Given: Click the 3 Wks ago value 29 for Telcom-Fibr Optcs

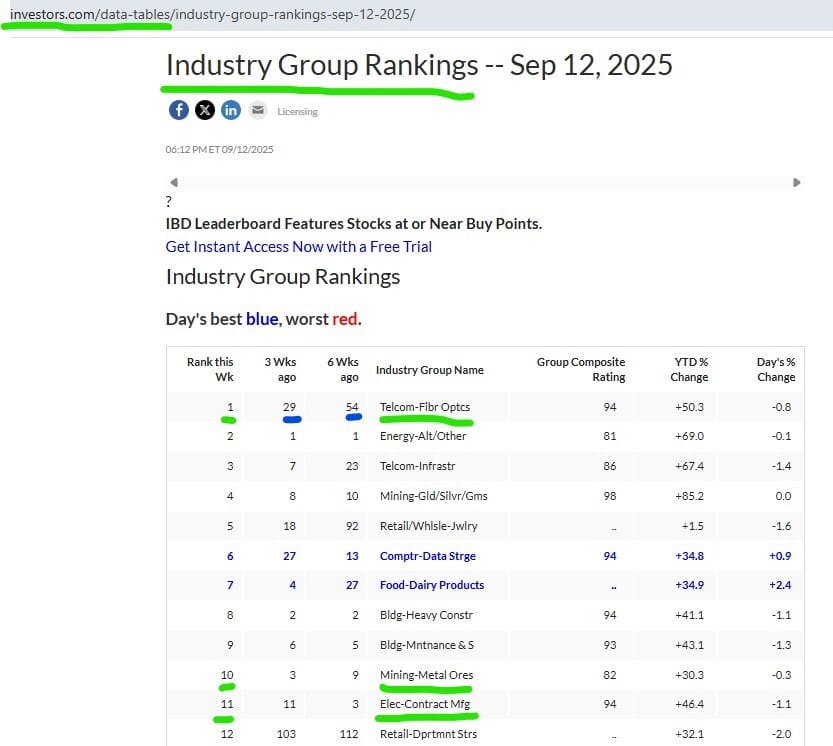Looking at the screenshot, I should tap(290, 407).
